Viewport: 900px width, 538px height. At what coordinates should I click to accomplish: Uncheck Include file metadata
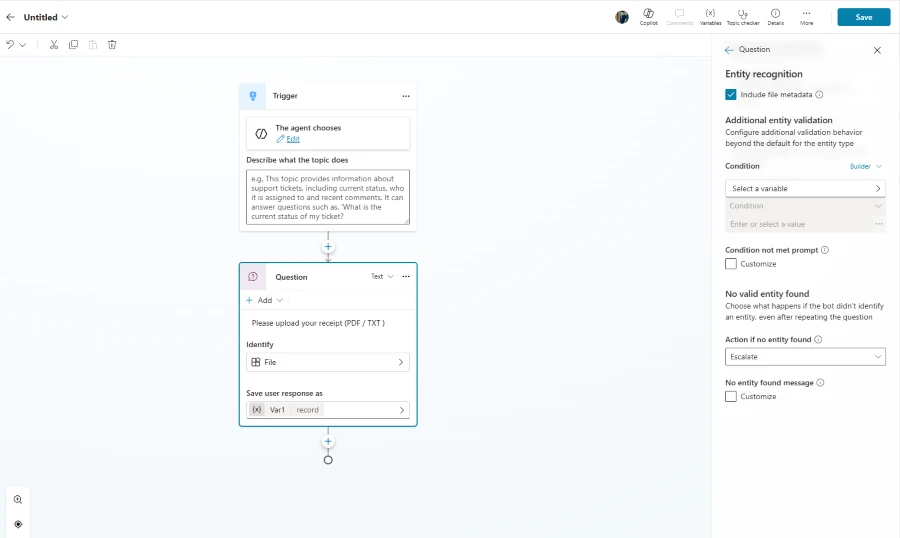coord(731,95)
